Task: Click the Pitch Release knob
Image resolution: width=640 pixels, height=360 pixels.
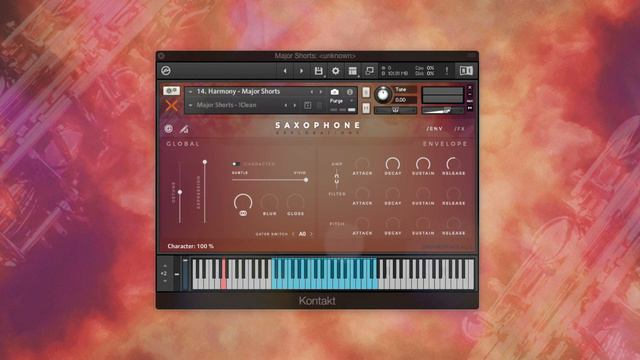Action: point(453,223)
